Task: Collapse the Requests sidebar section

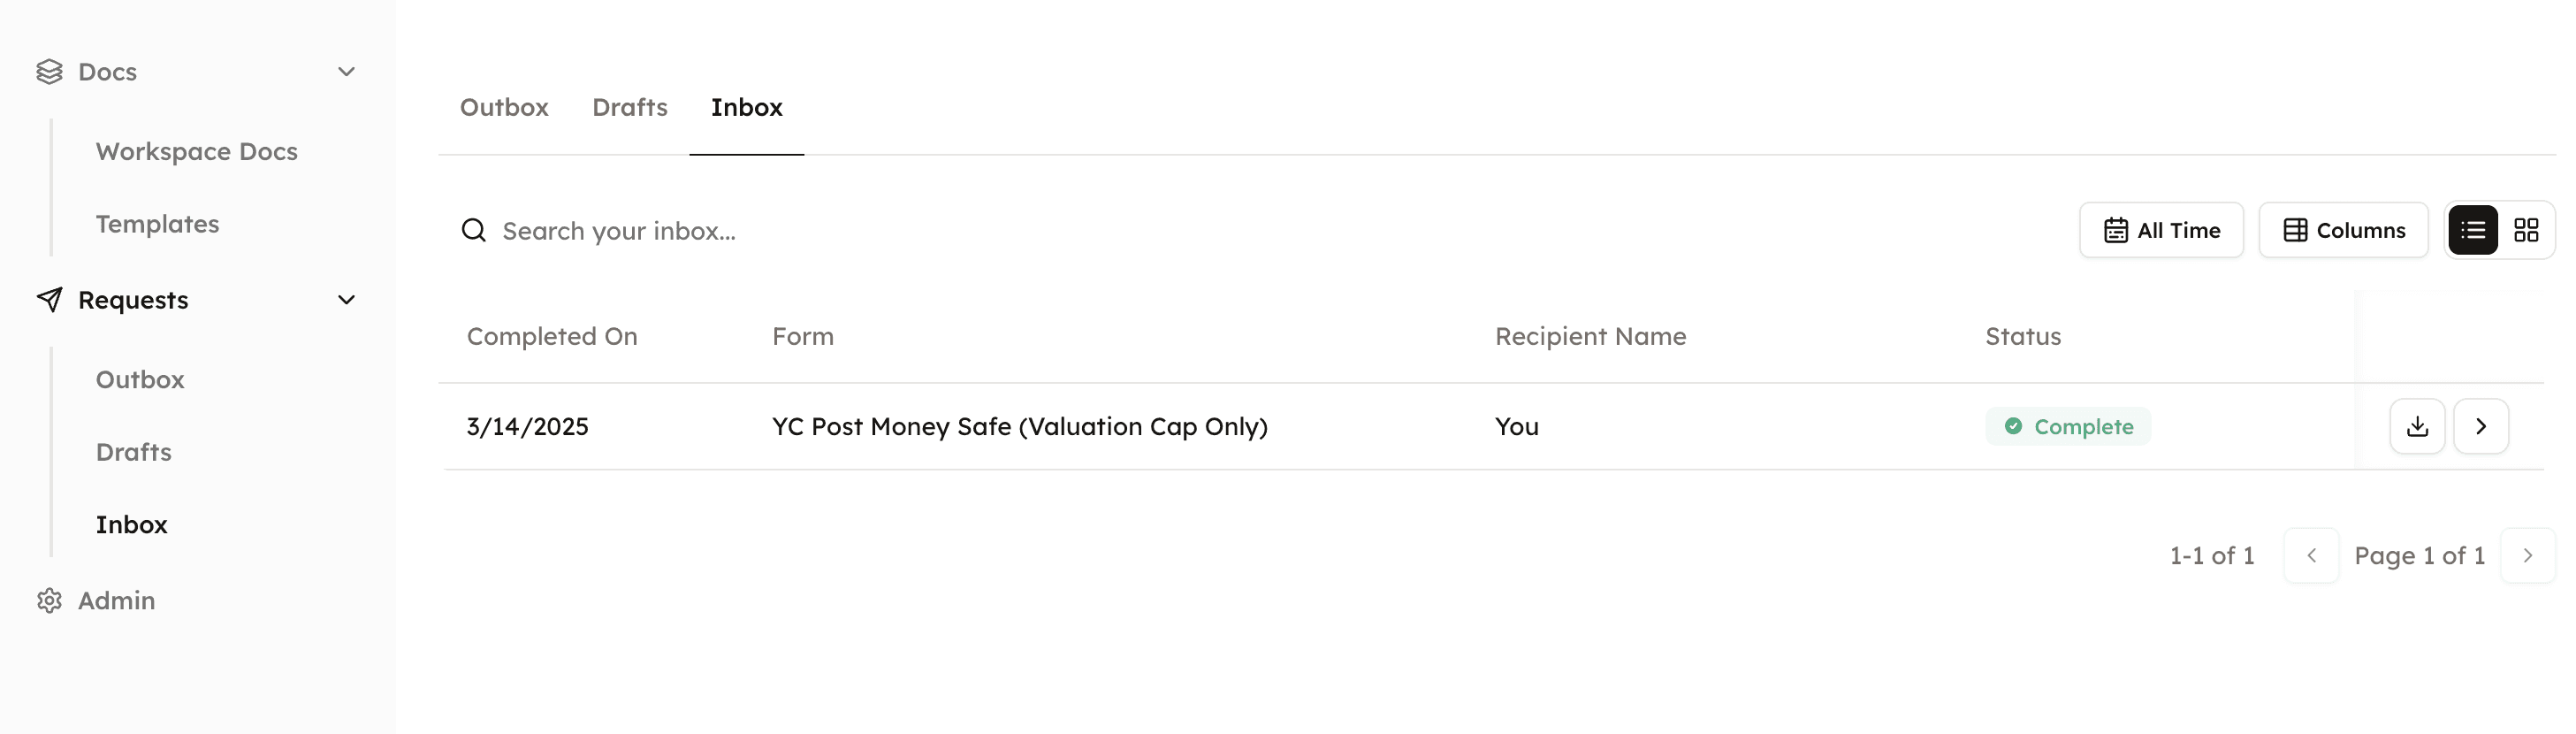Action: (x=346, y=300)
